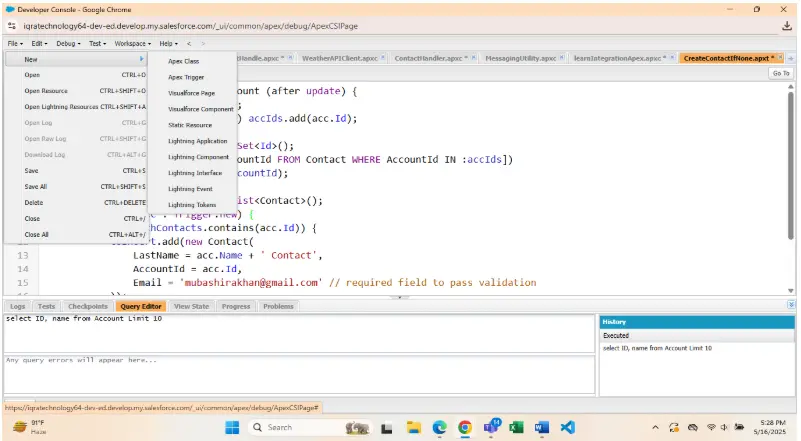
Task: Close the WeatherAPIClient.apxc tab
Action: tap(383, 58)
